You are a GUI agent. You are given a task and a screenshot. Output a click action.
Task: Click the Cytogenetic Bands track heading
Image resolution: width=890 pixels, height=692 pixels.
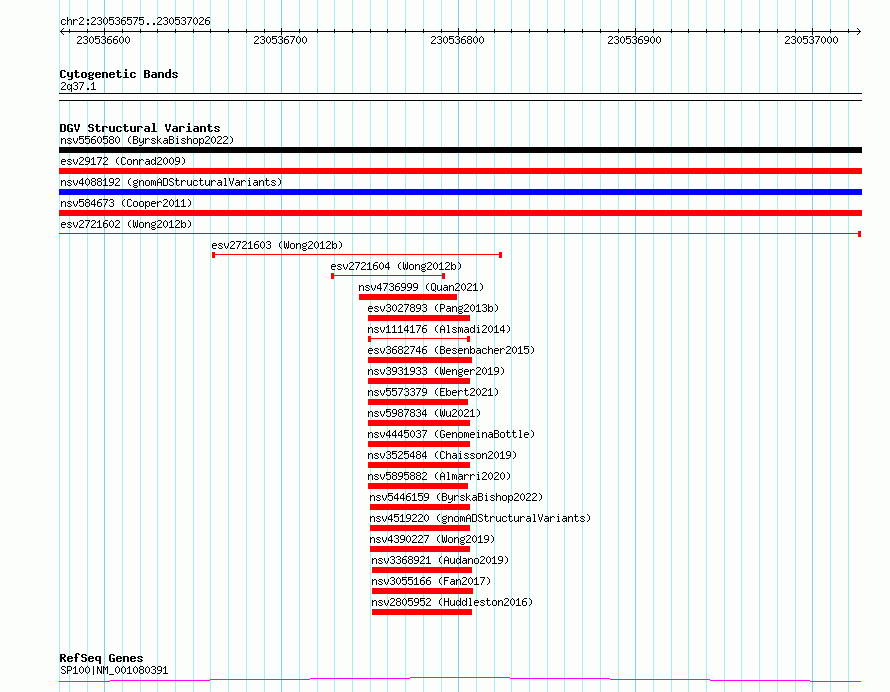pos(119,74)
